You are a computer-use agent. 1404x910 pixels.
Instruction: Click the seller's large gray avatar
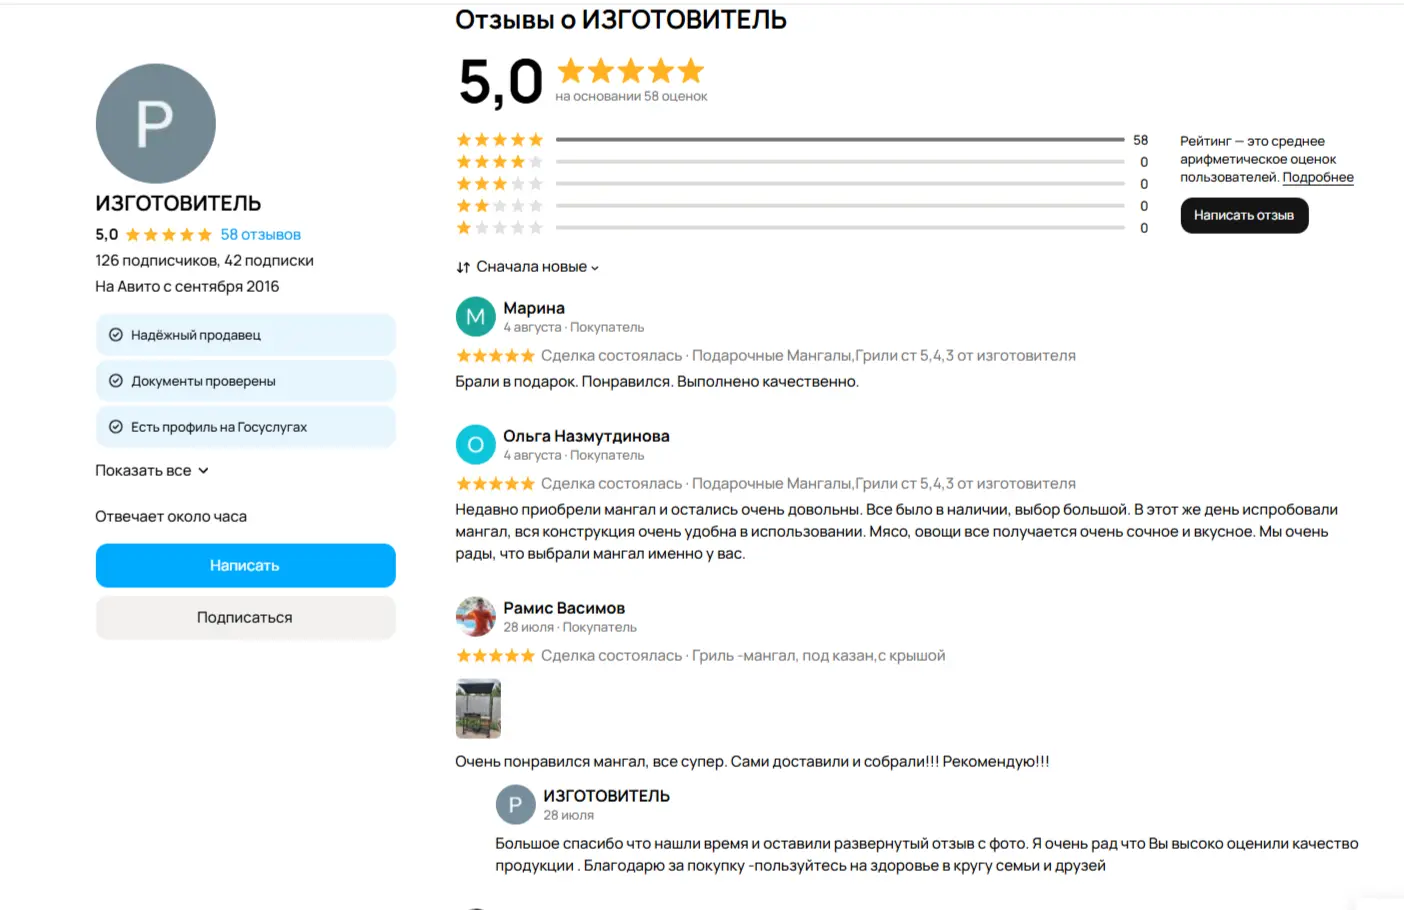[155, 123]
